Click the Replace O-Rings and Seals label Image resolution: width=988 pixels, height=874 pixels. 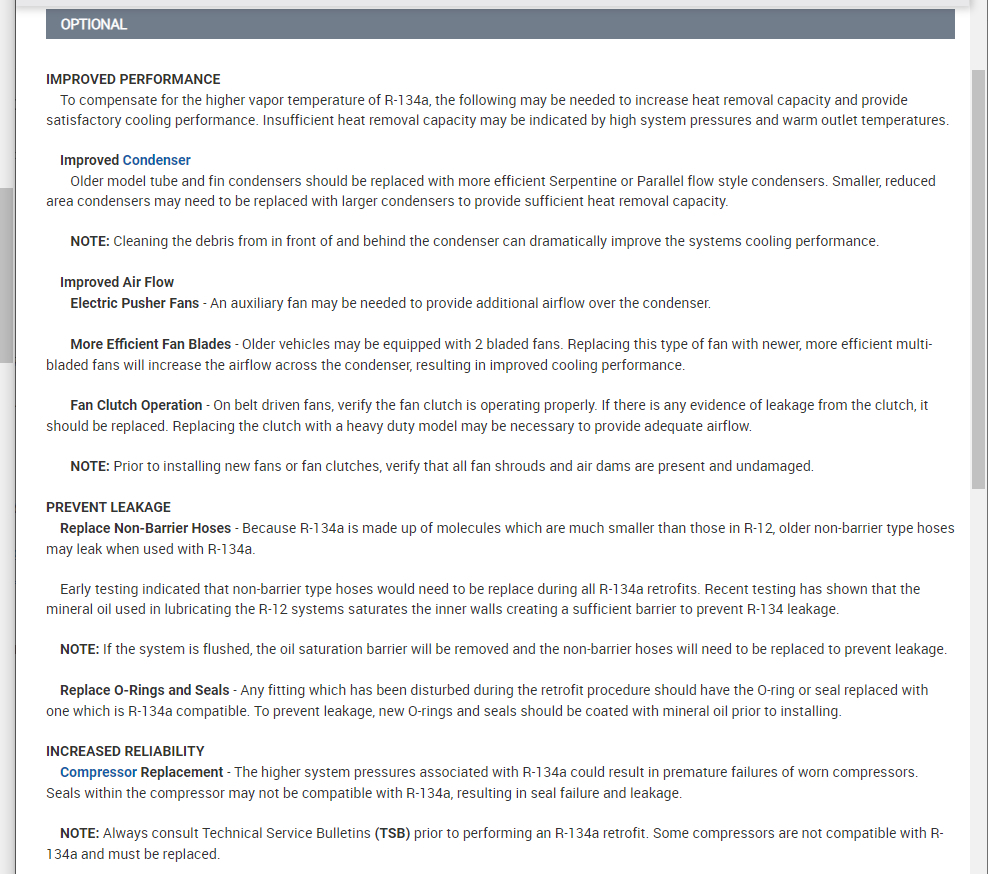coord(144,690)
